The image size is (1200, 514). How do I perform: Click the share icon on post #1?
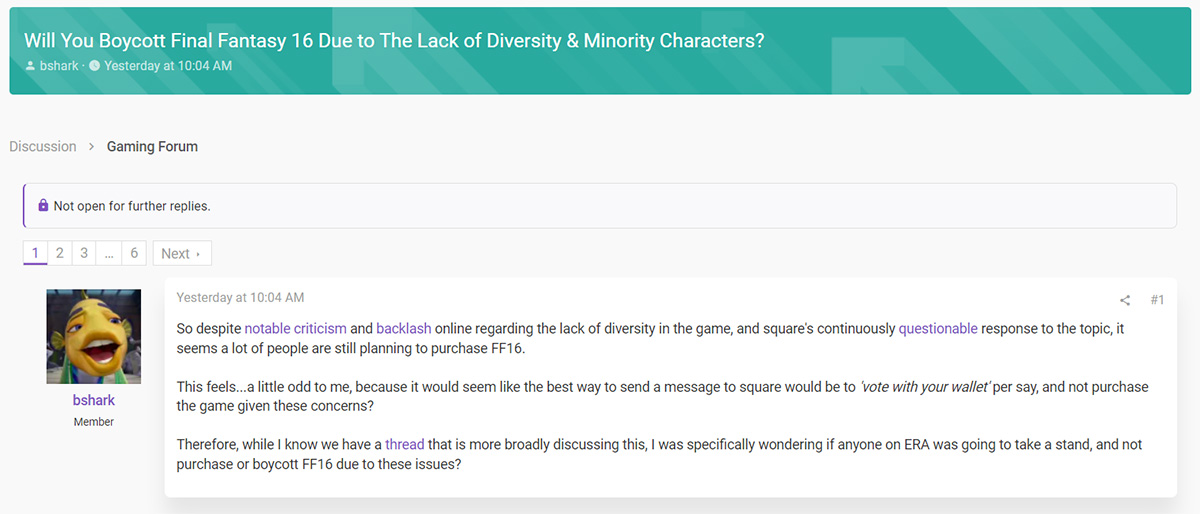(1125, 300)
